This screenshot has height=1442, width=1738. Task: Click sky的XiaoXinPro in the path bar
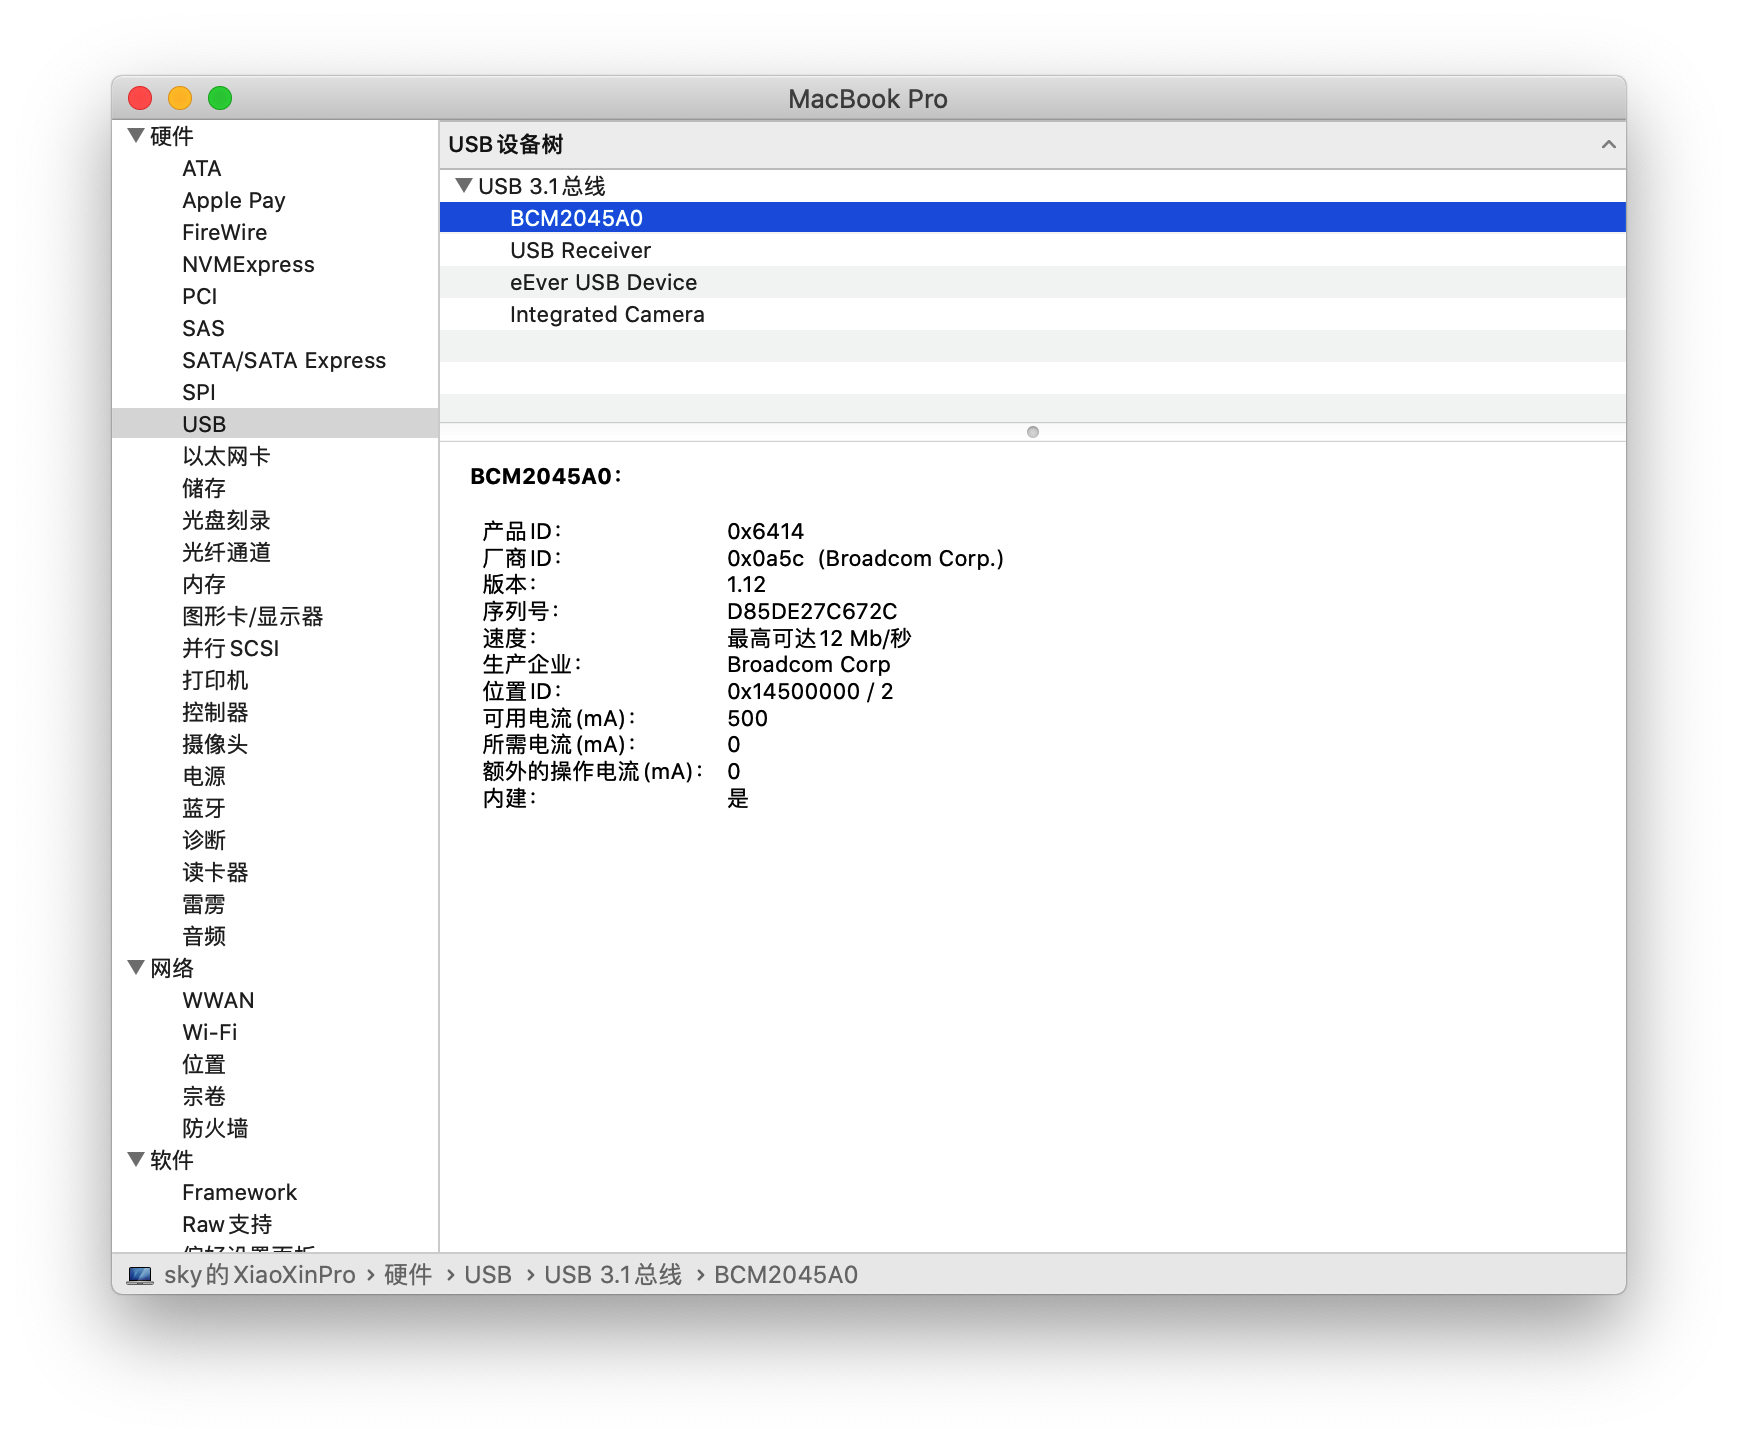coord(260,1275)
